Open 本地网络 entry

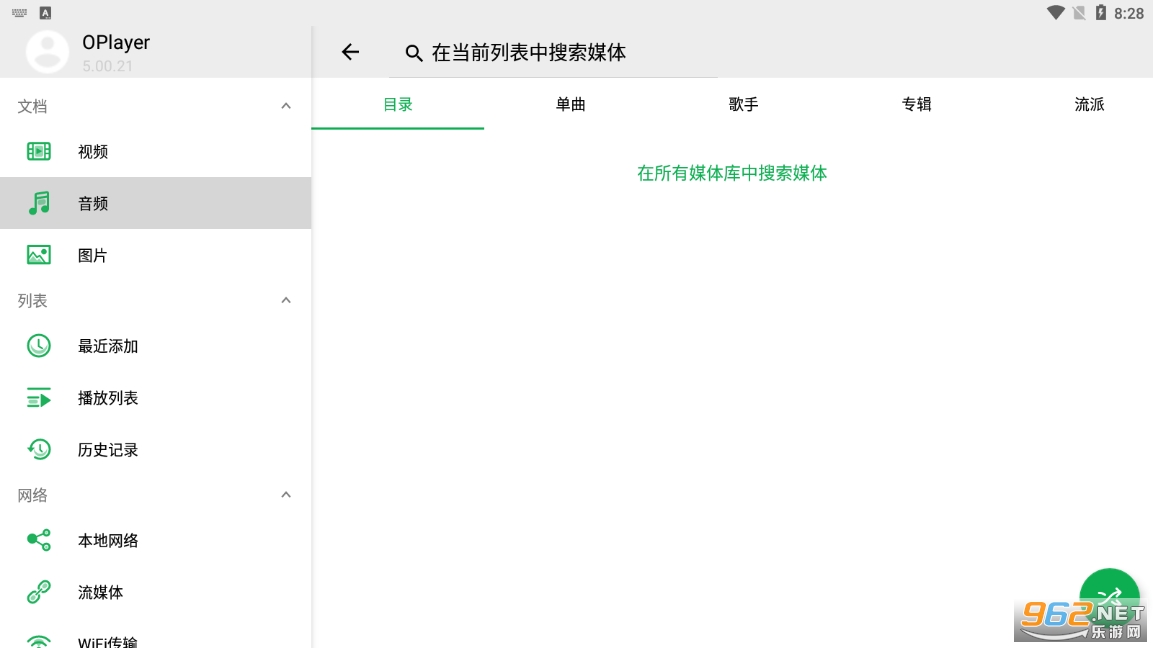click(156, 540)
